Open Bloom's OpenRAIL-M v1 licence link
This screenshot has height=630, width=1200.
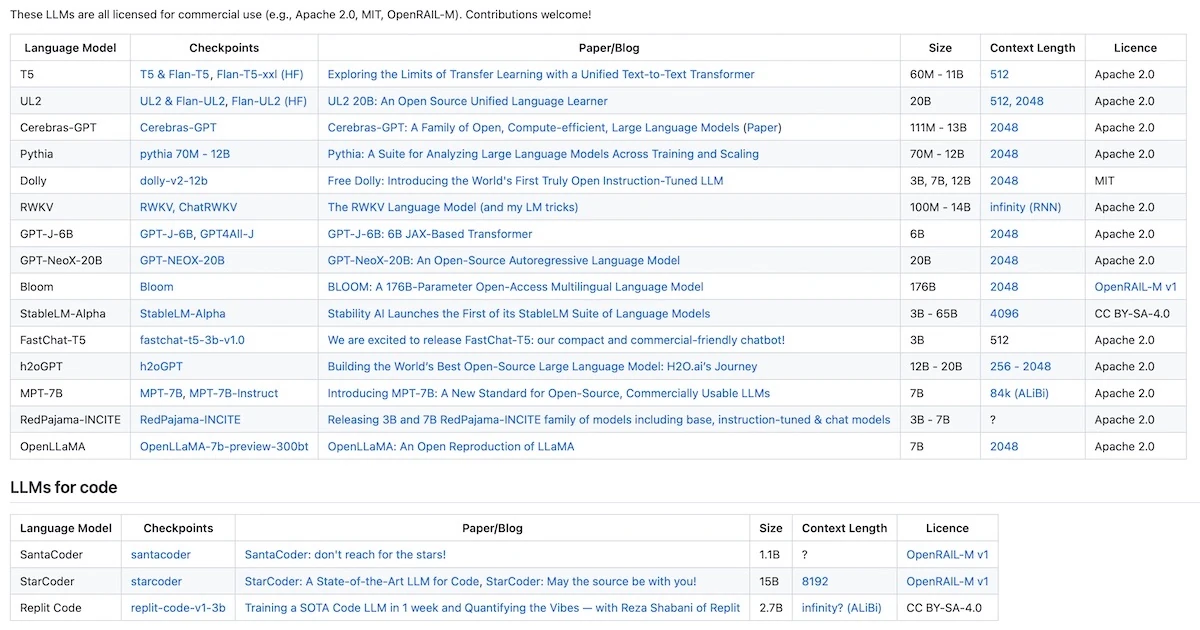tap(1136, 287)
